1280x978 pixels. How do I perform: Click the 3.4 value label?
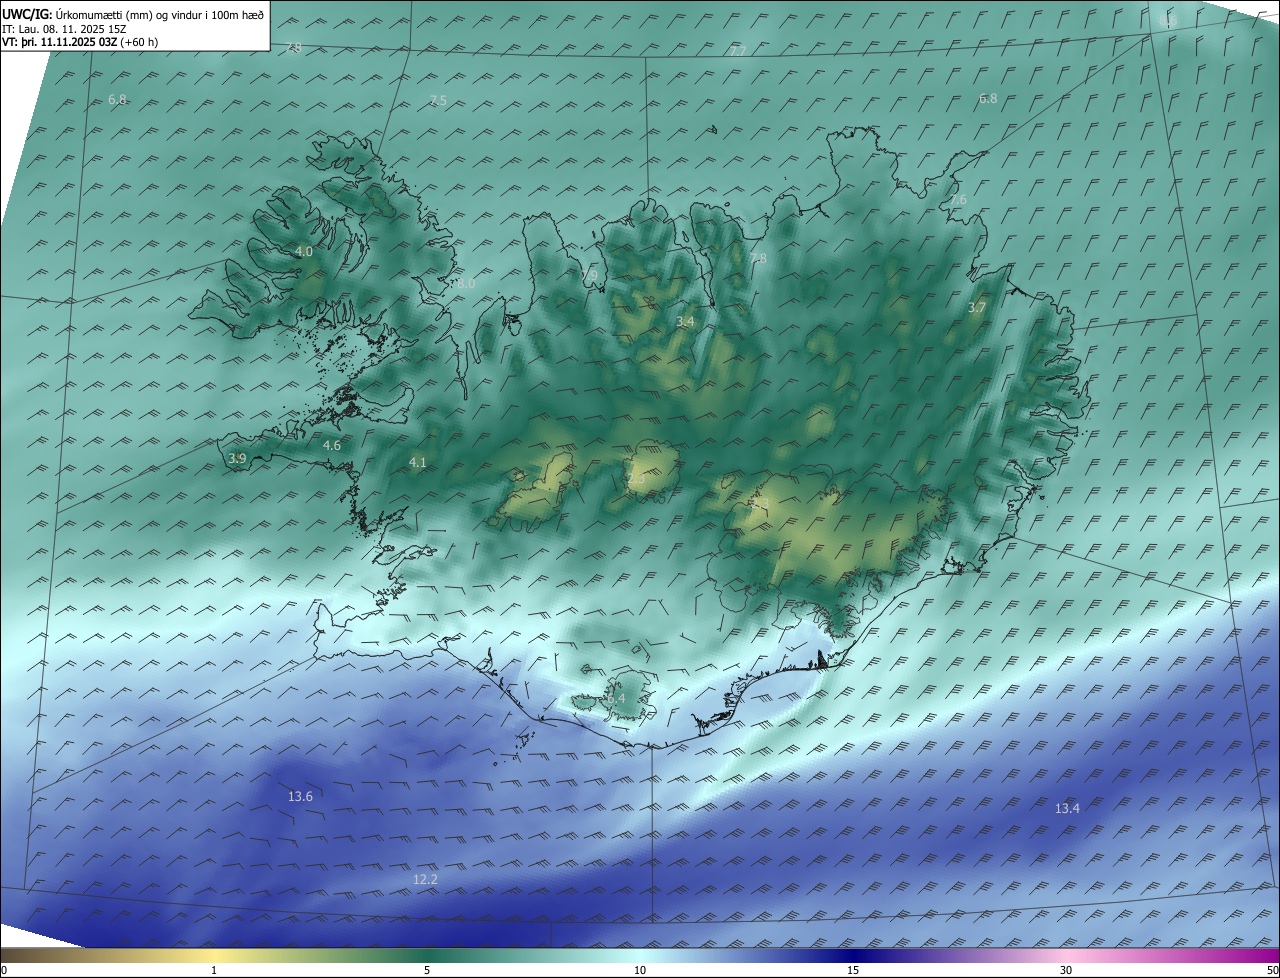685,322
